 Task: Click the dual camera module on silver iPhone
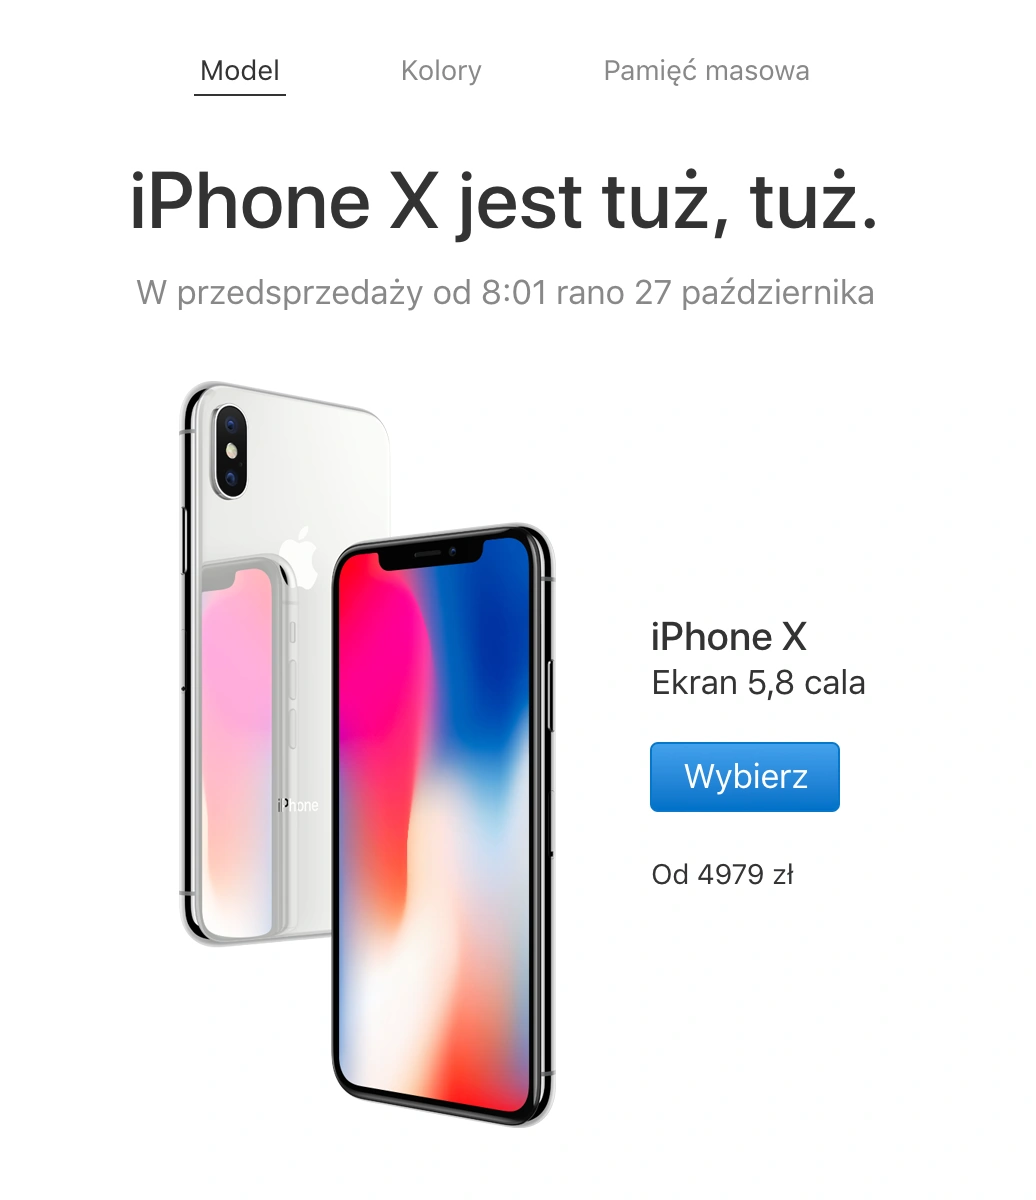pos(231,450)
